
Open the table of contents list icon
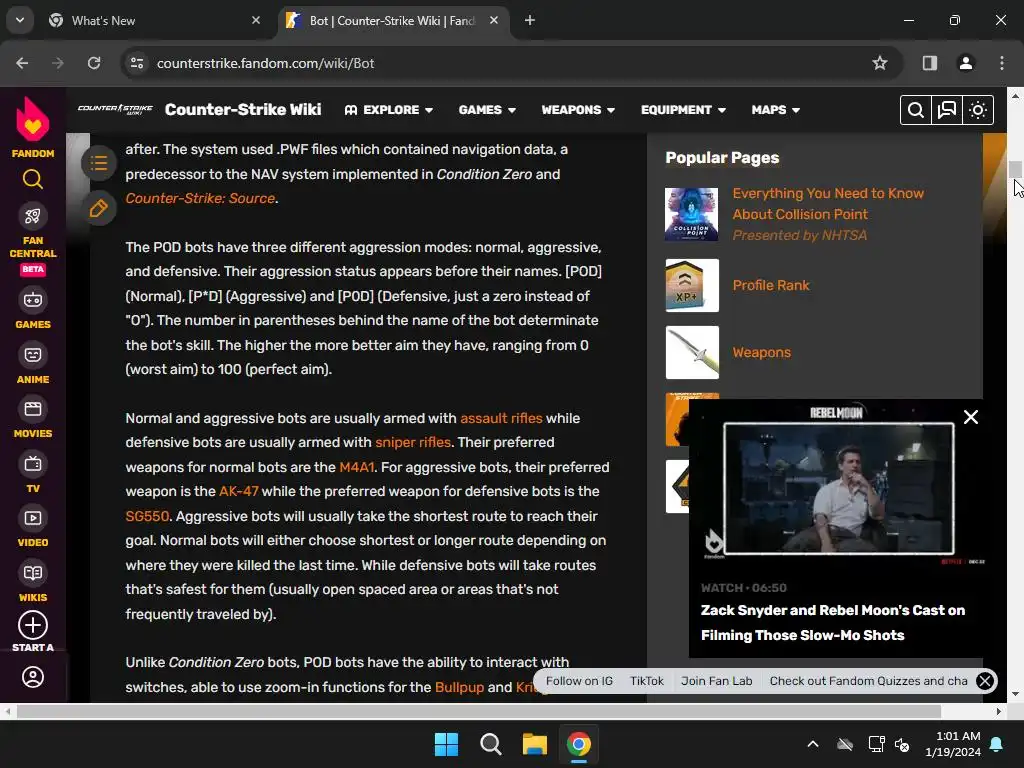99,163
